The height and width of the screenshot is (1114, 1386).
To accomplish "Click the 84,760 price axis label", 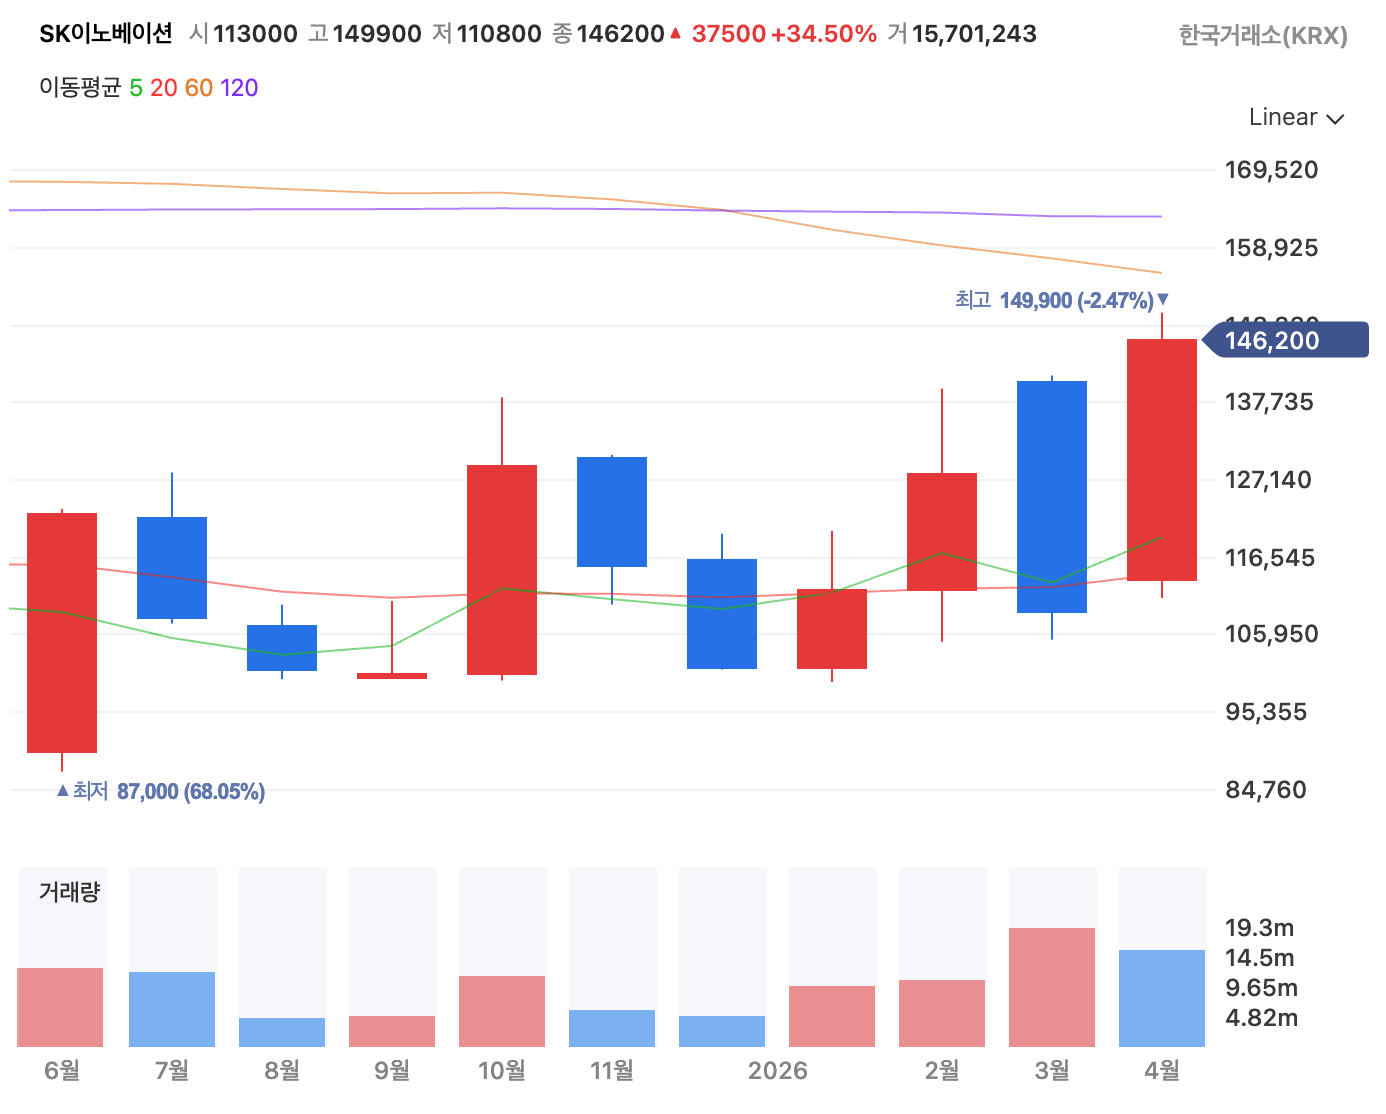I will 1266,790.
